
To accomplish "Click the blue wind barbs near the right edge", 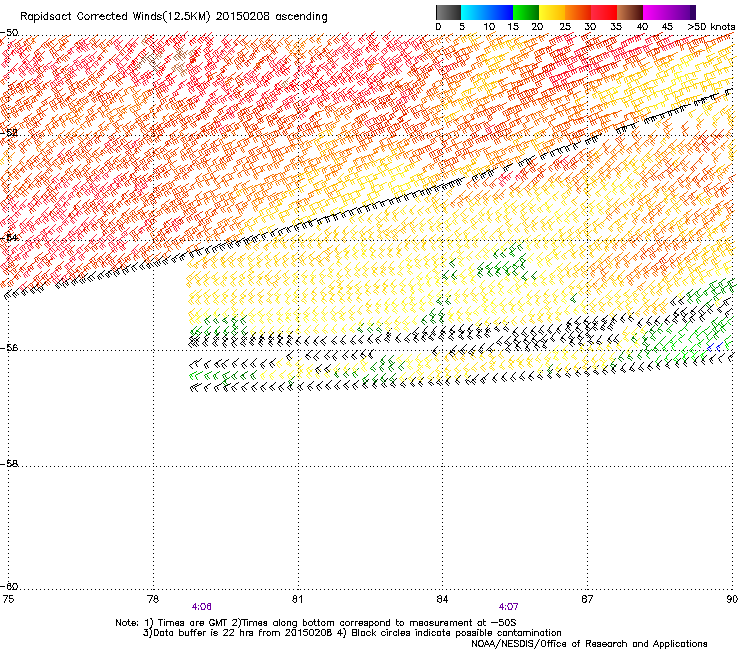I will (x=713, y=347).
